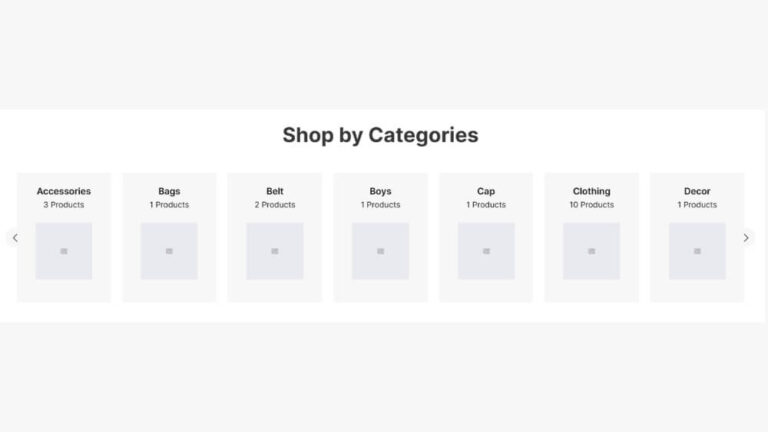Open the Cap category title
Viewport: 768px width, 432px height.
click(x=486, y=191)
